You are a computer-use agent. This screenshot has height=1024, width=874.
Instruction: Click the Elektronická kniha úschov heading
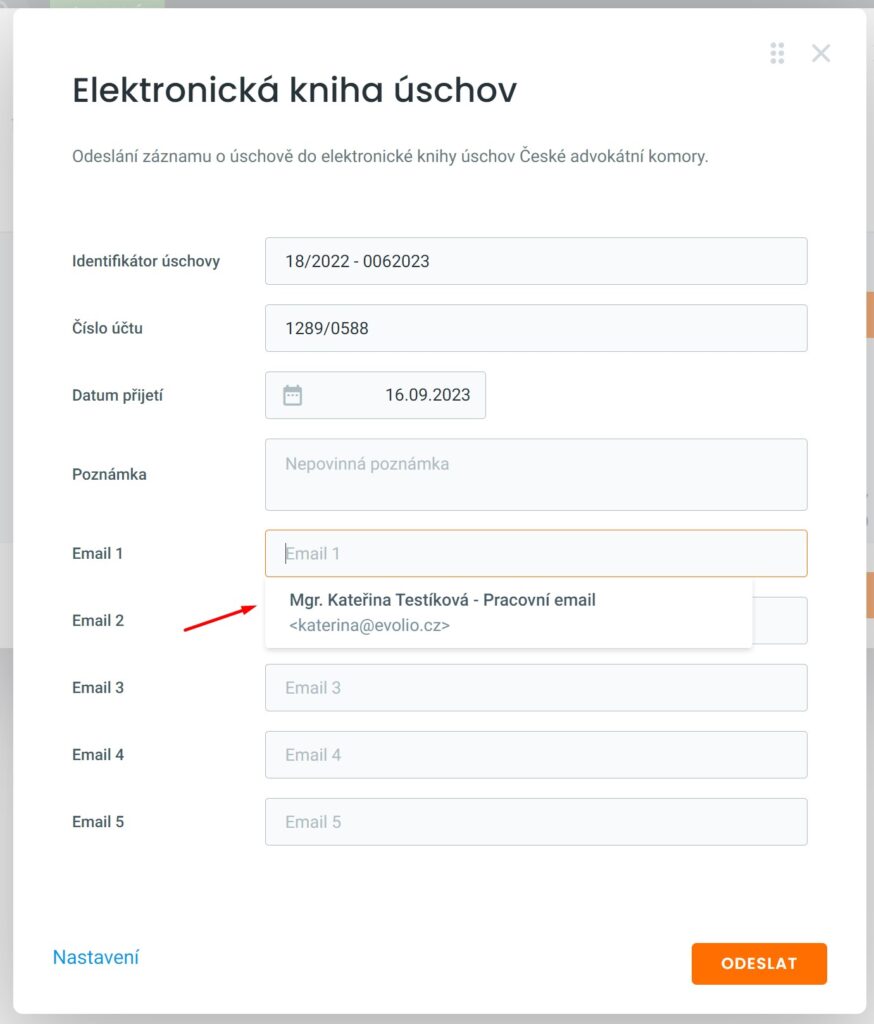(x=294, y=91)
